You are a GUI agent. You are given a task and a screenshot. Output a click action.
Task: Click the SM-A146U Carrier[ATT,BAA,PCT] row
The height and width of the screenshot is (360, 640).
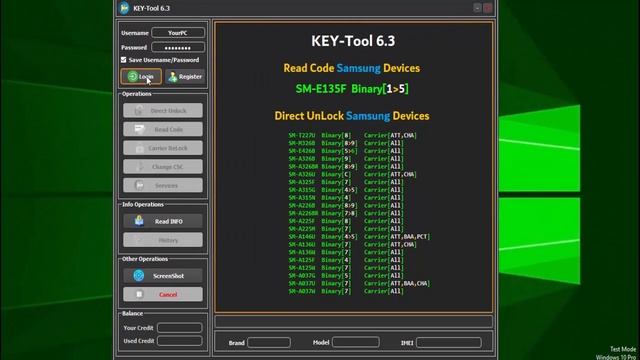point(359,237)
